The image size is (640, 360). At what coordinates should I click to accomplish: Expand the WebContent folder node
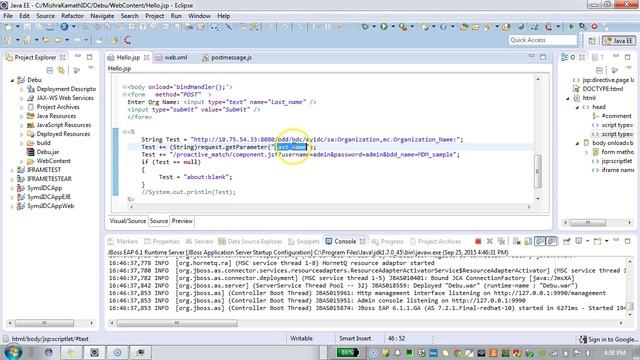pos(22,161)
